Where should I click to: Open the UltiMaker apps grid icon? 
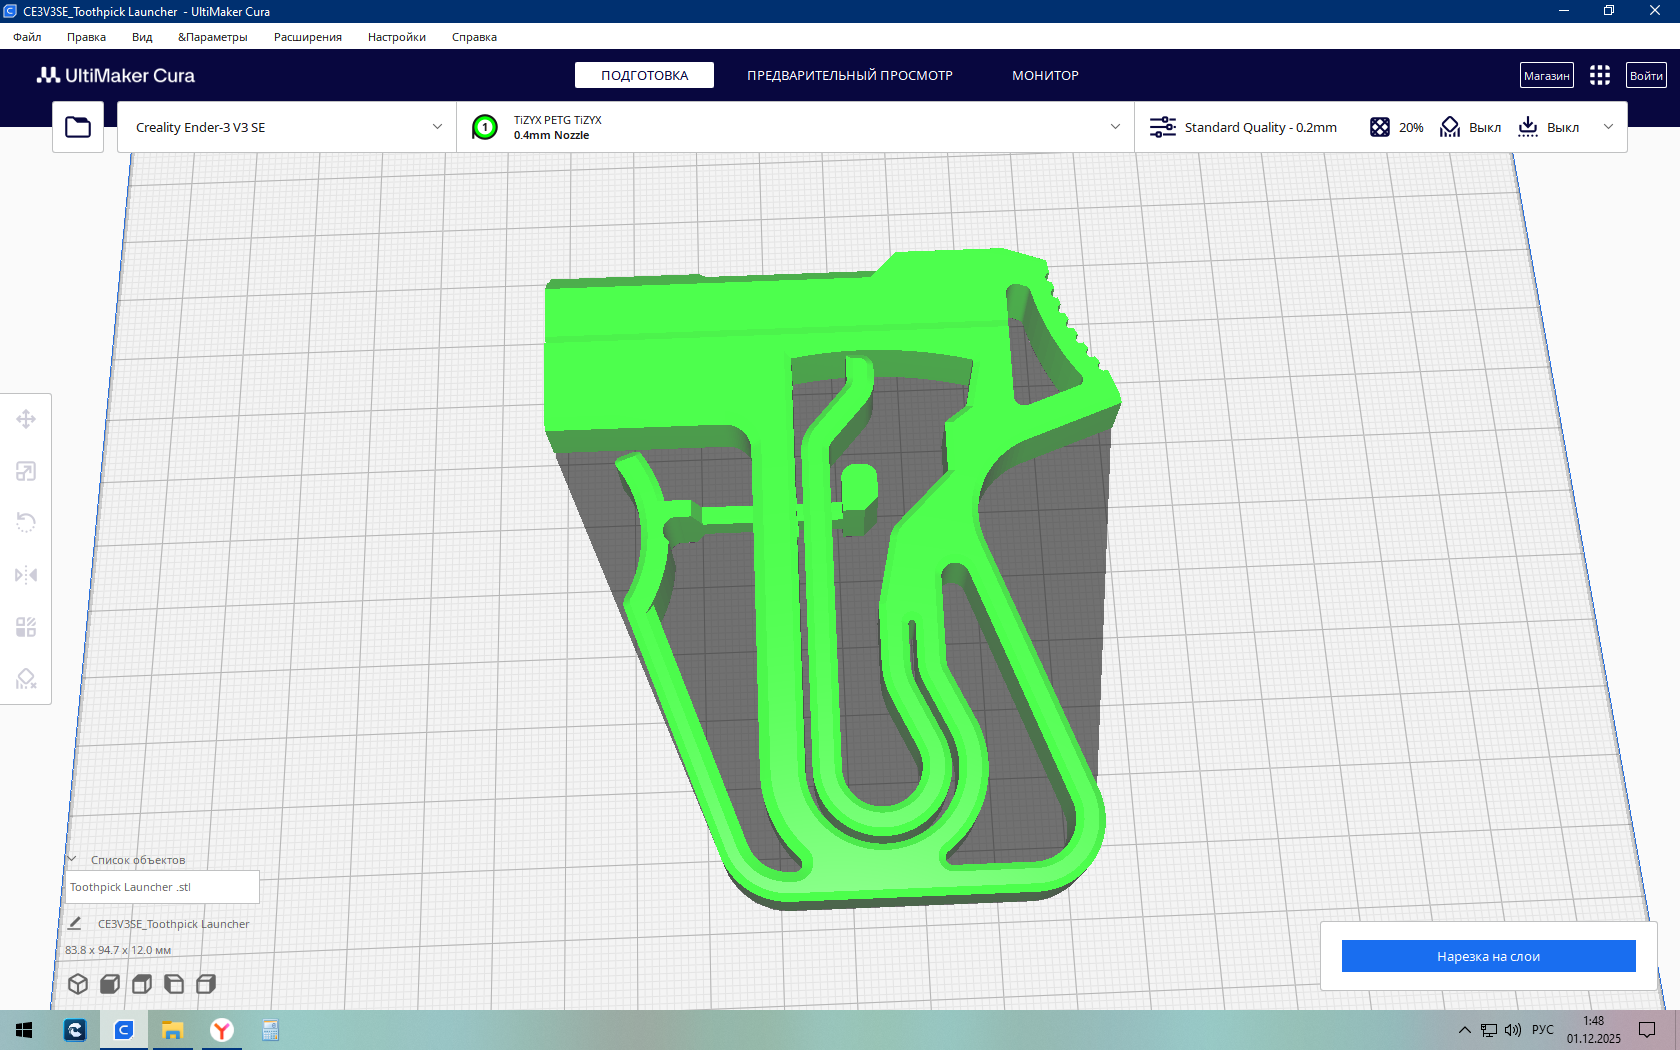[x=1600, y=75]
